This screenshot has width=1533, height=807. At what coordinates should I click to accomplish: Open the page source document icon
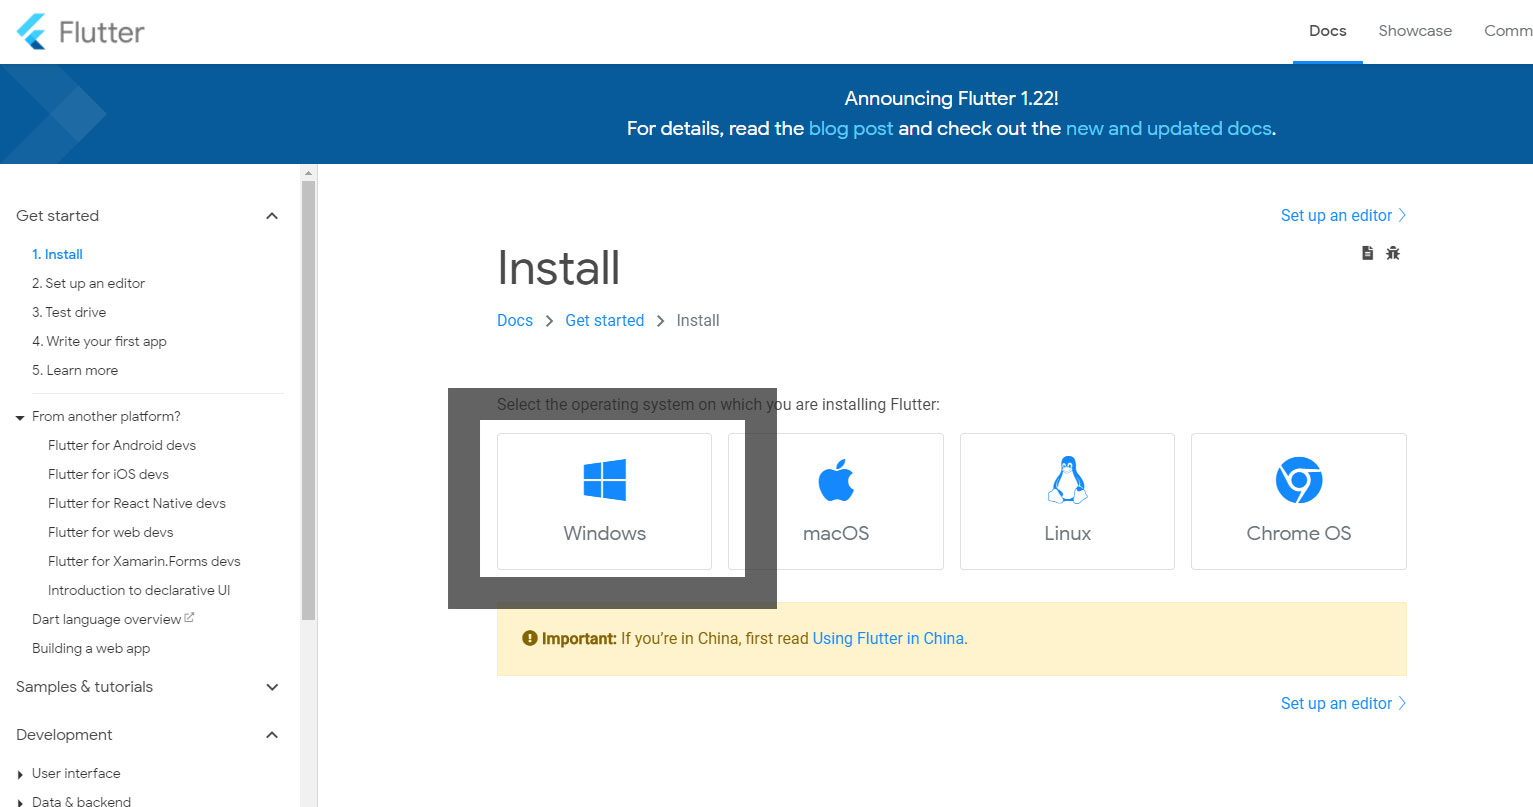(1367, 253)
